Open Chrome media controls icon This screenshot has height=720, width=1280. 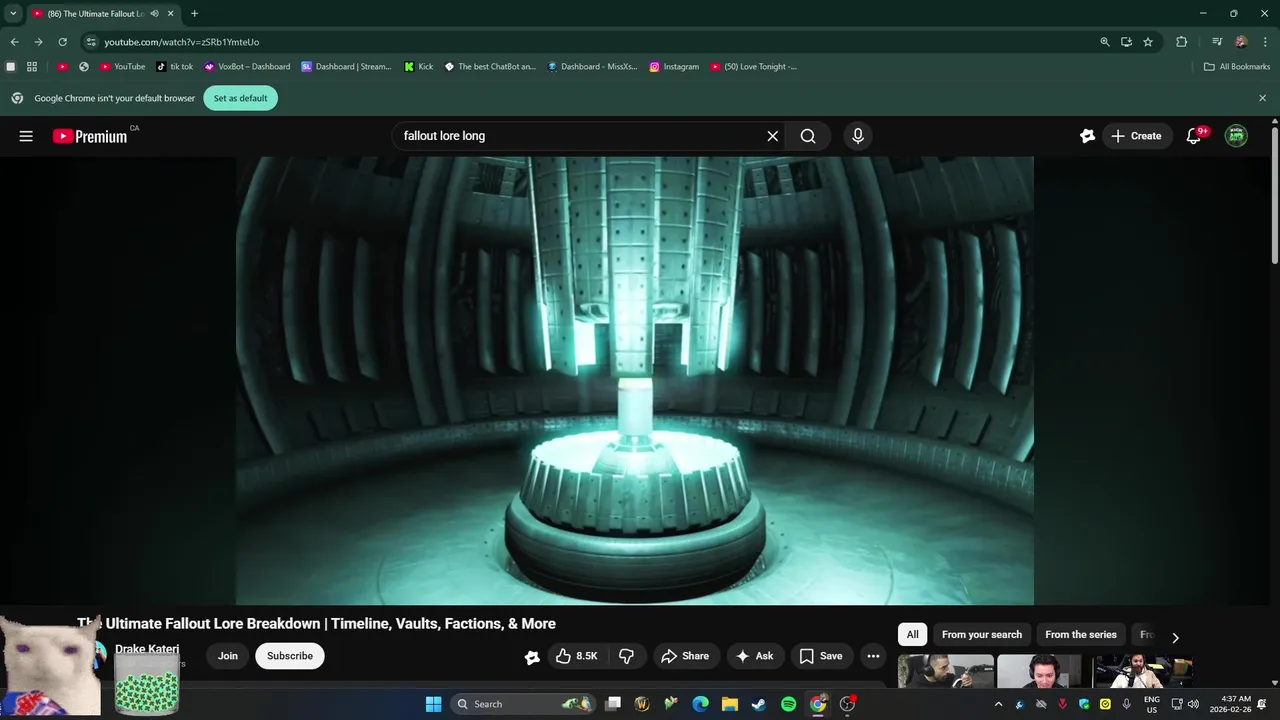[1217, 42]
